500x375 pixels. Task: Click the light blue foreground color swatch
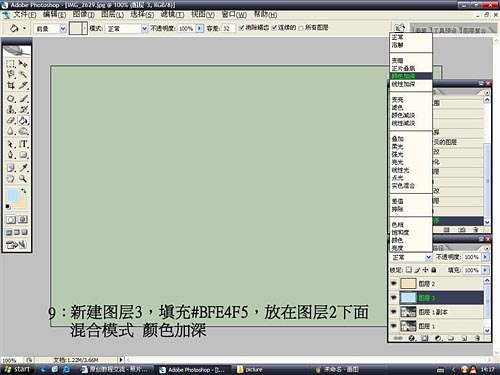point(13,195)
